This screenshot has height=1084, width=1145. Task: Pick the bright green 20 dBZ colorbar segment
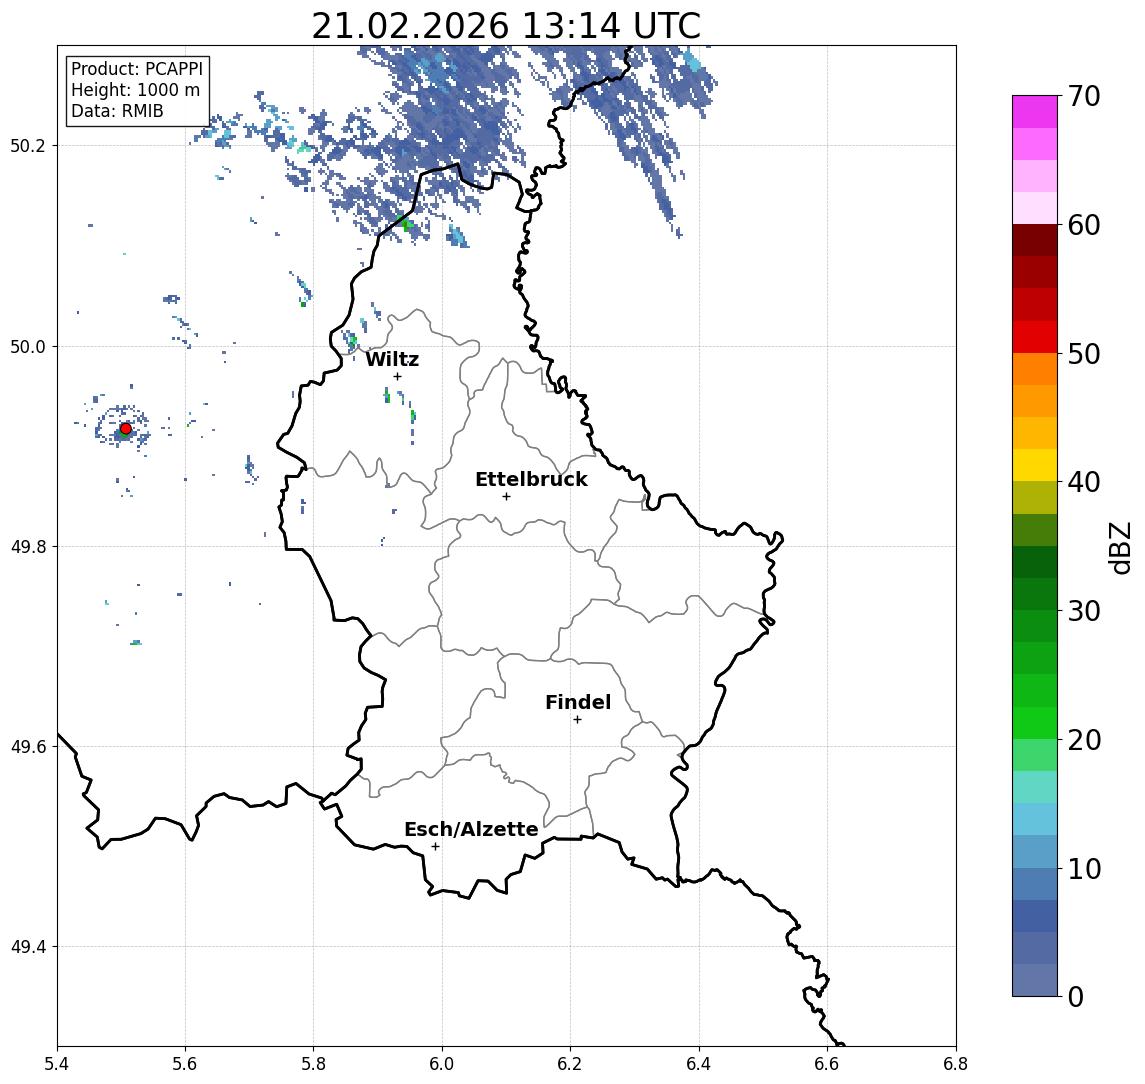pyautogui.click(x=1035, y=722)
